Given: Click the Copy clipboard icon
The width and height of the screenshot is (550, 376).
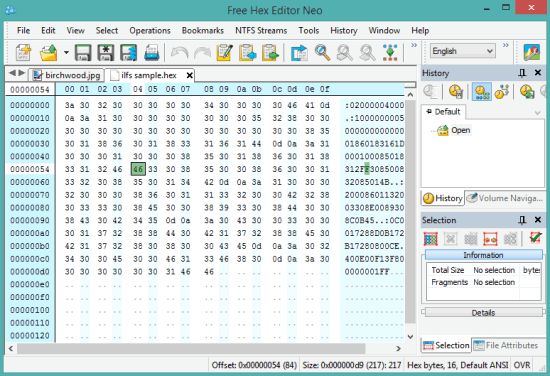Looking at the screenshot, I should (x=248, y=52).
